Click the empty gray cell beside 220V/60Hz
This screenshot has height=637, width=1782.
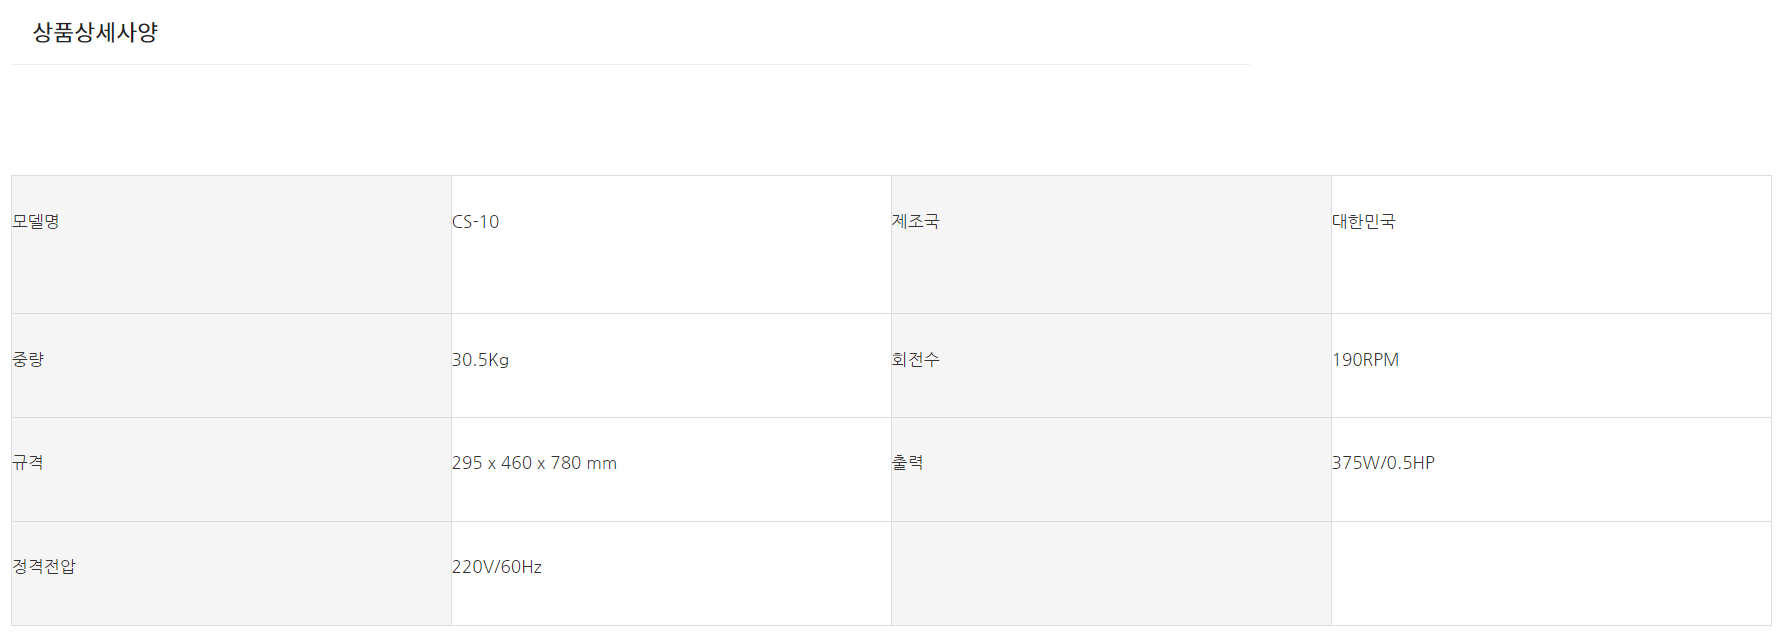1110,573
